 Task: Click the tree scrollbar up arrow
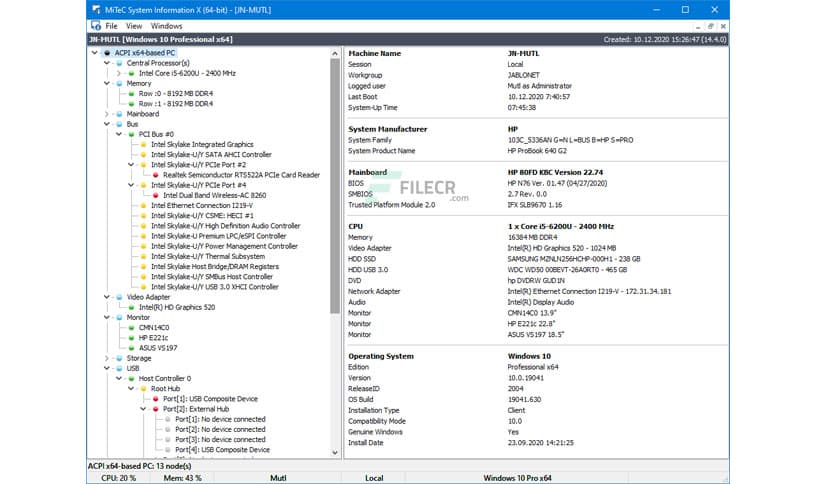335,53
